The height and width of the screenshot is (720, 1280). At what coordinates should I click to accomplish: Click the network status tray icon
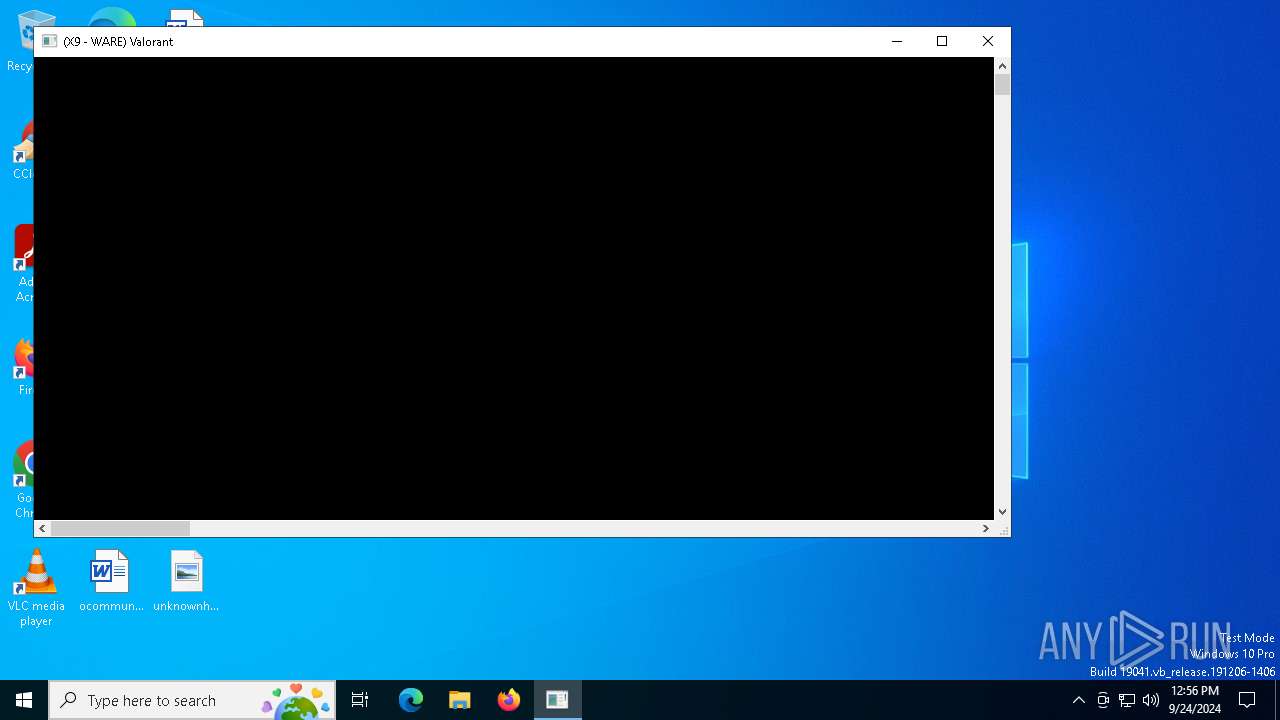(x=1127, y=700)
